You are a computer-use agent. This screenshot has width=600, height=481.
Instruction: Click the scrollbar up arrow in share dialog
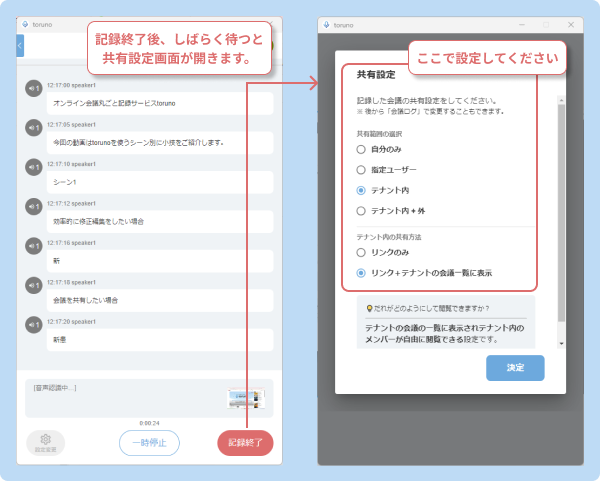click(561, 100)
